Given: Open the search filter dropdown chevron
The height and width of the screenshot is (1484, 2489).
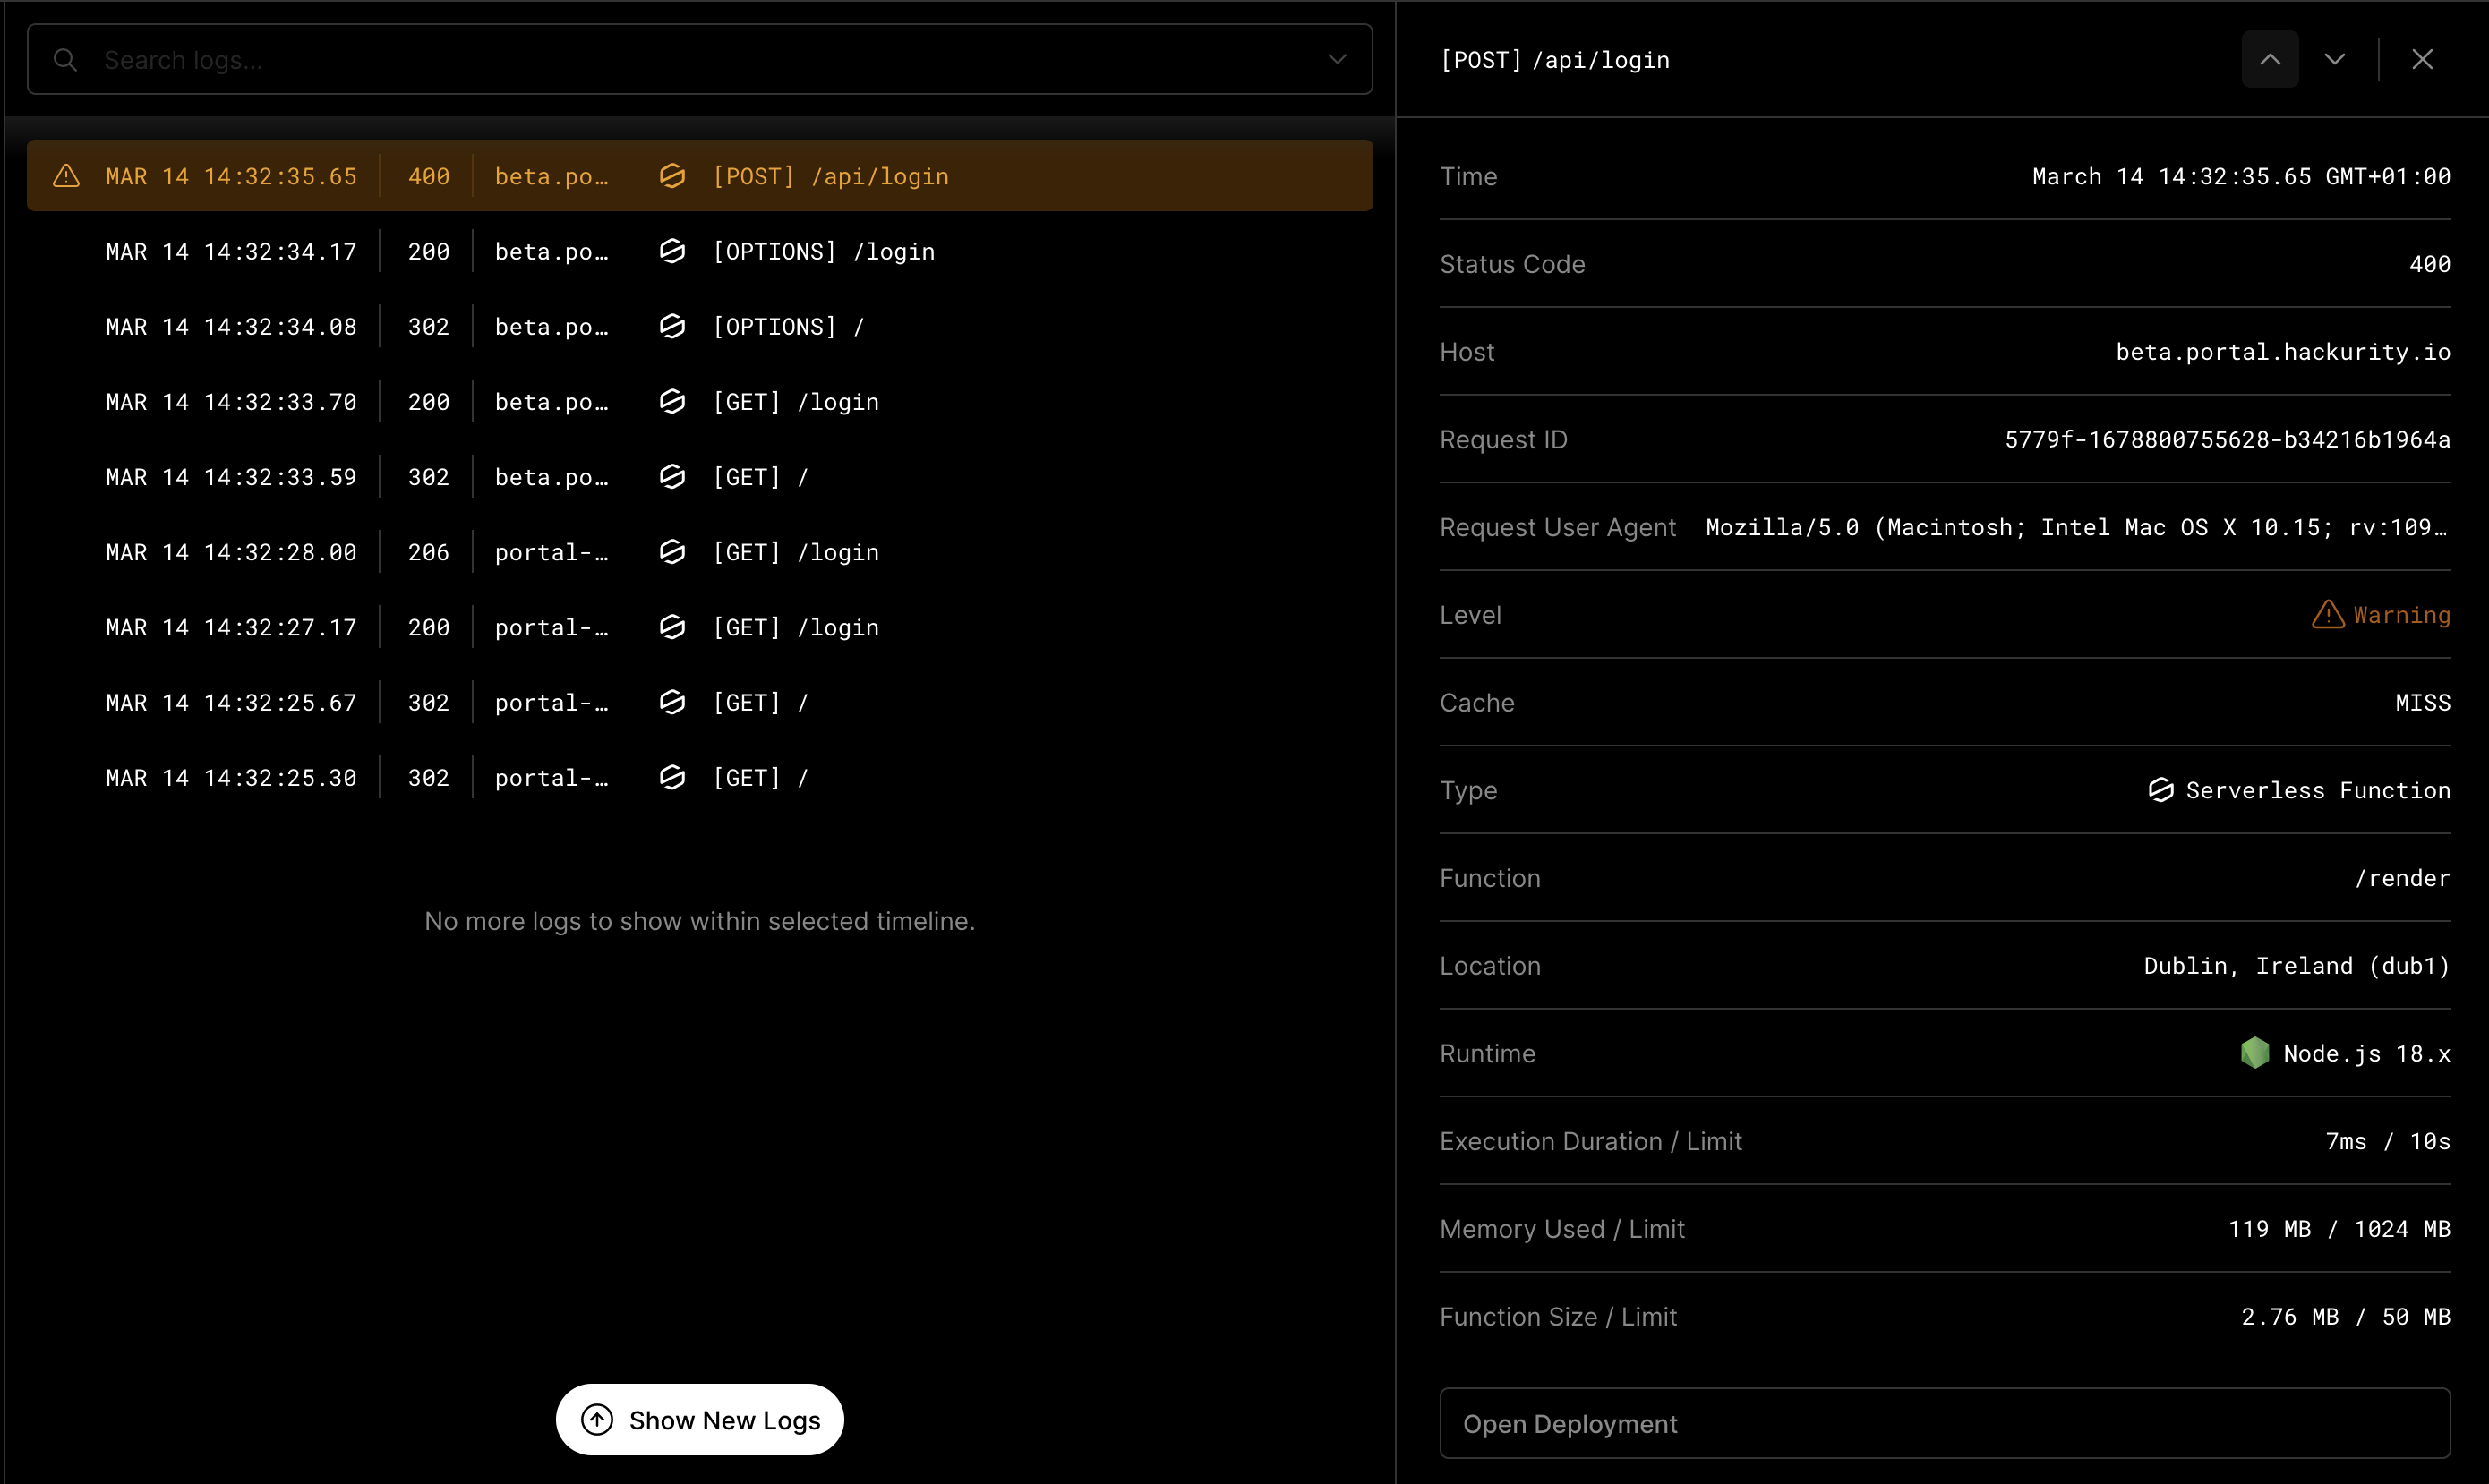Looking at the screenshot, I should (1337, 59).
